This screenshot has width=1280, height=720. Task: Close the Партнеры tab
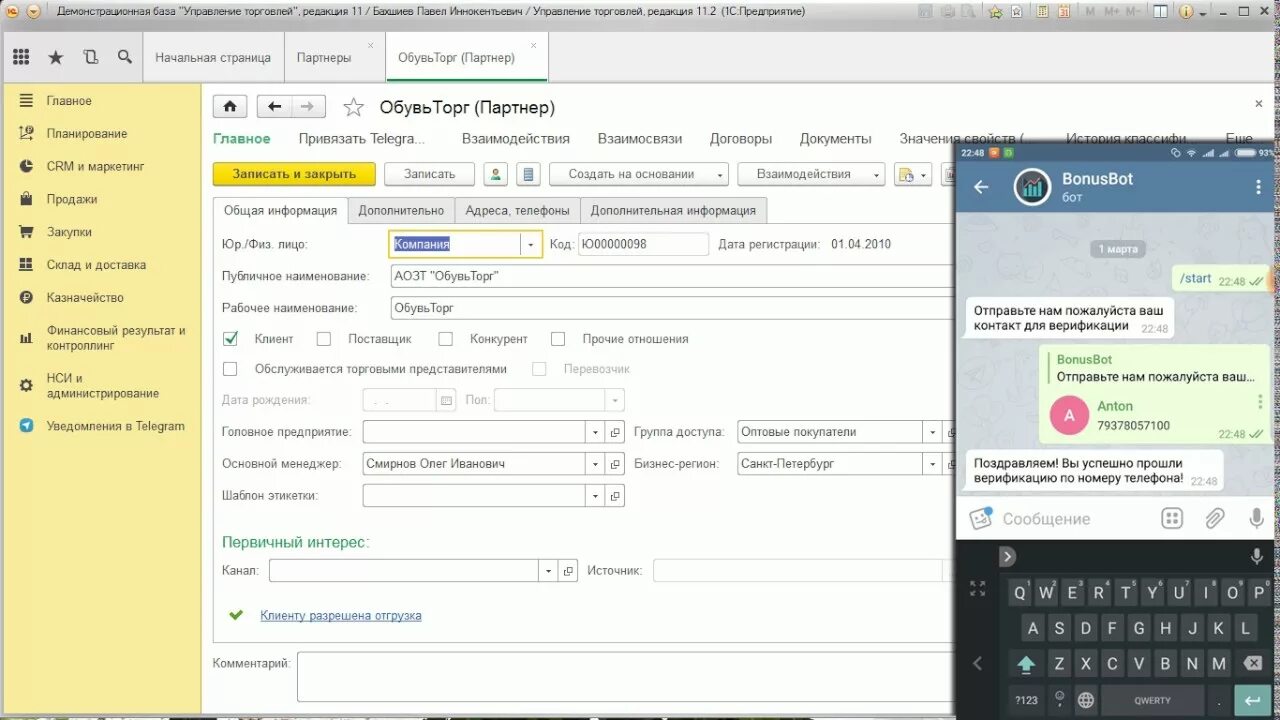[x=370, y=45]
